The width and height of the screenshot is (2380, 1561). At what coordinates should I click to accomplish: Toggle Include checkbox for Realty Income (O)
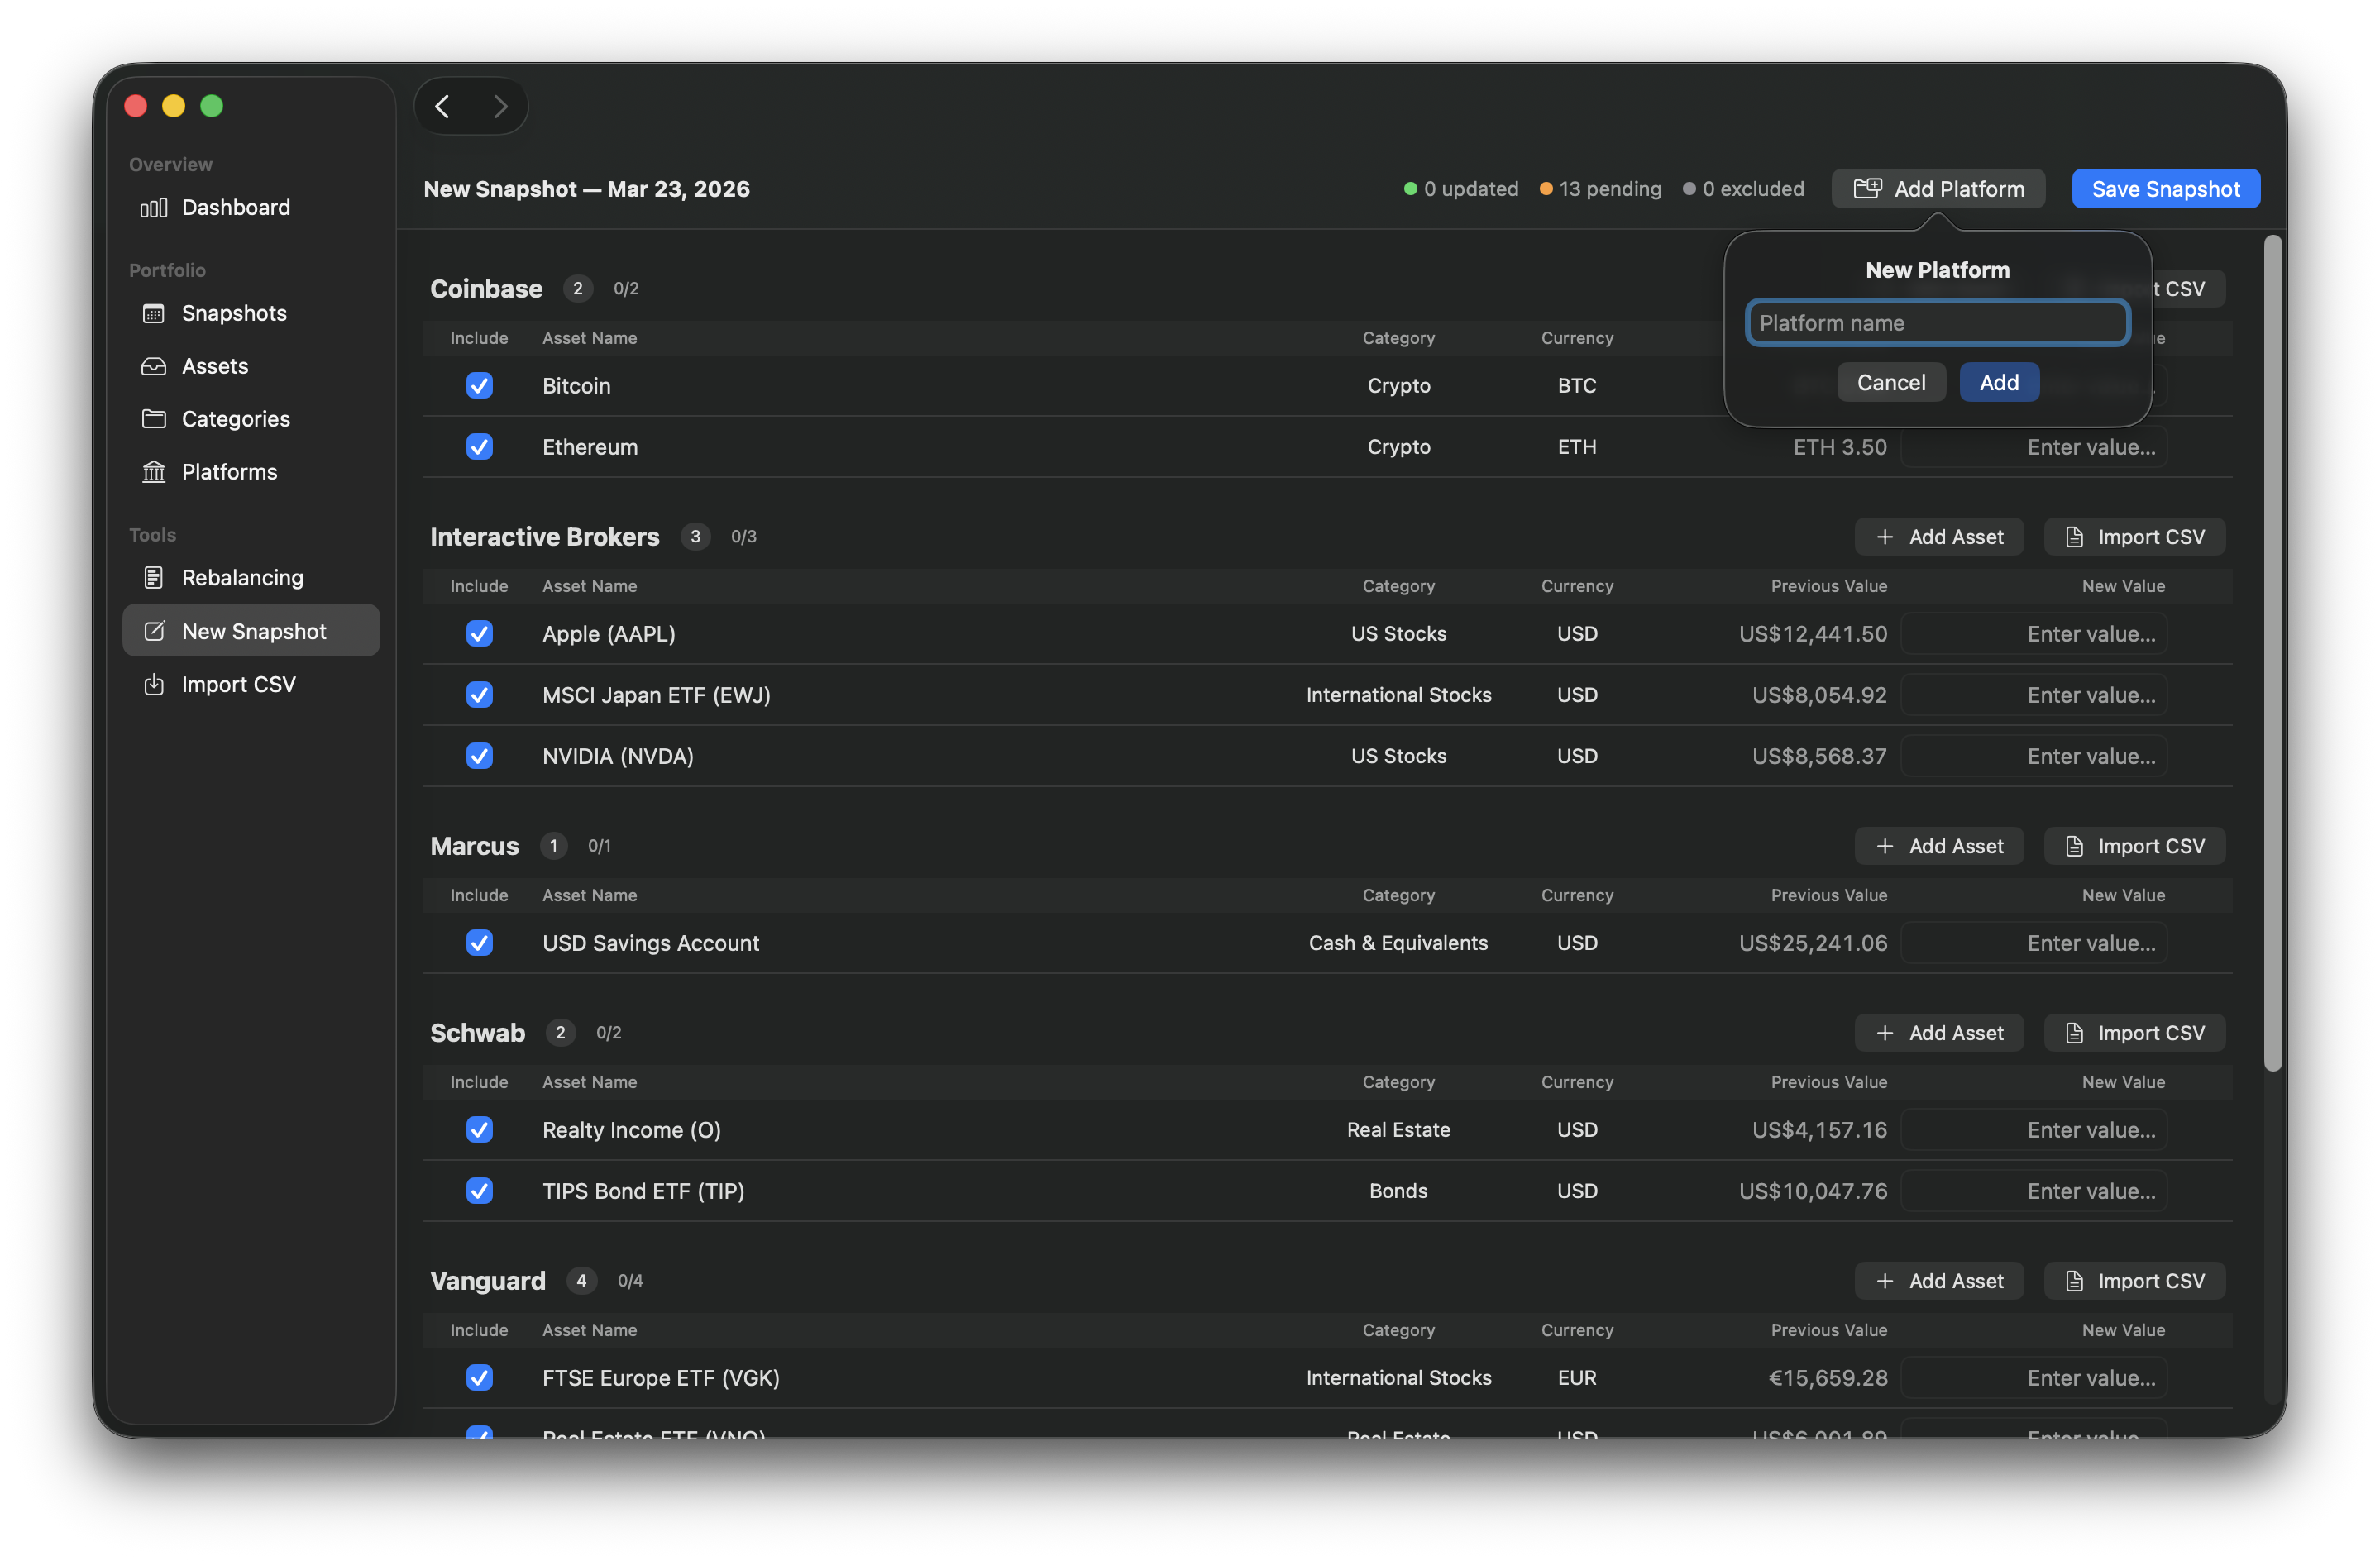click(x=479, y=1130)
